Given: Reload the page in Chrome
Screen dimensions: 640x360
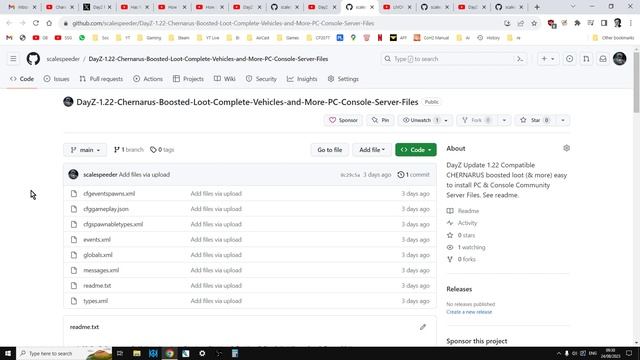Looking at the screenshot, I should 36,23.
